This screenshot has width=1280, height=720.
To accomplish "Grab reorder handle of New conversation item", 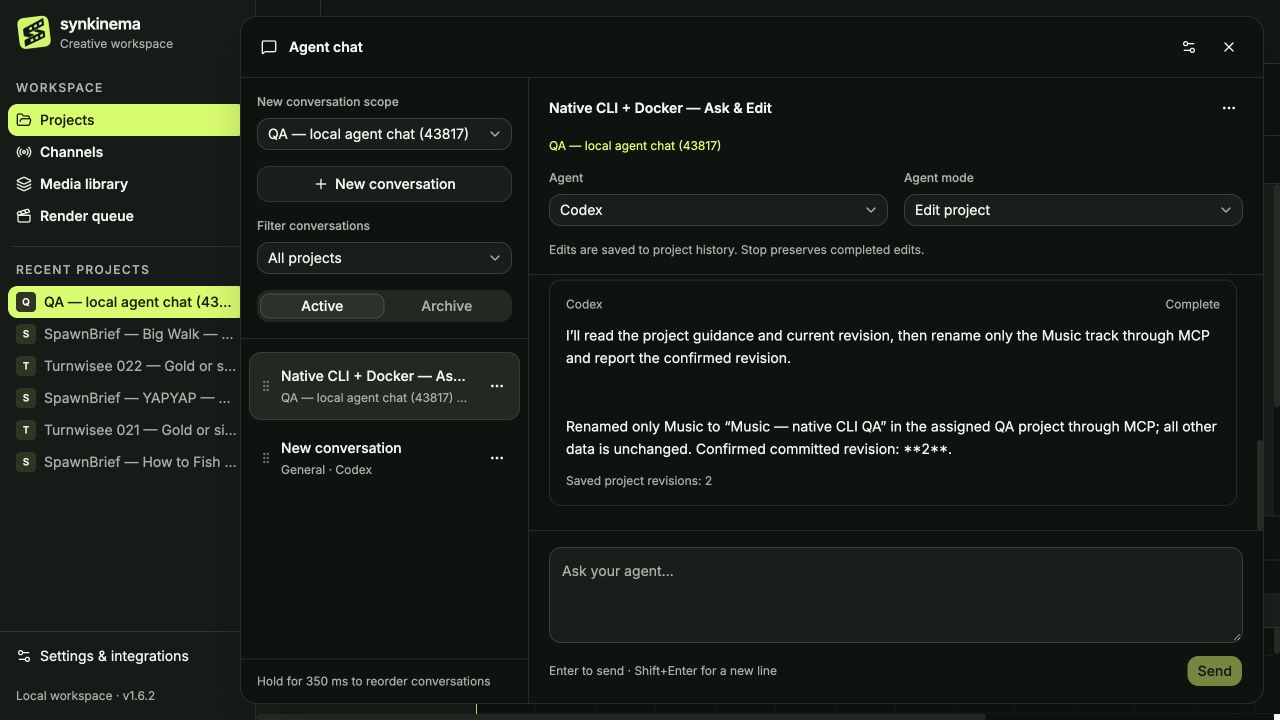I will click(x=266, y=458).
